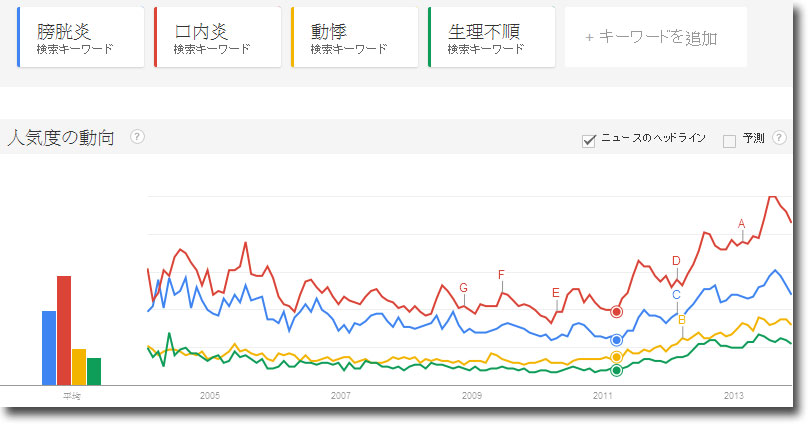This screenshot has height=424, width=810.
Task: Click red average bar in bar chart
Action: click(64, 331)
